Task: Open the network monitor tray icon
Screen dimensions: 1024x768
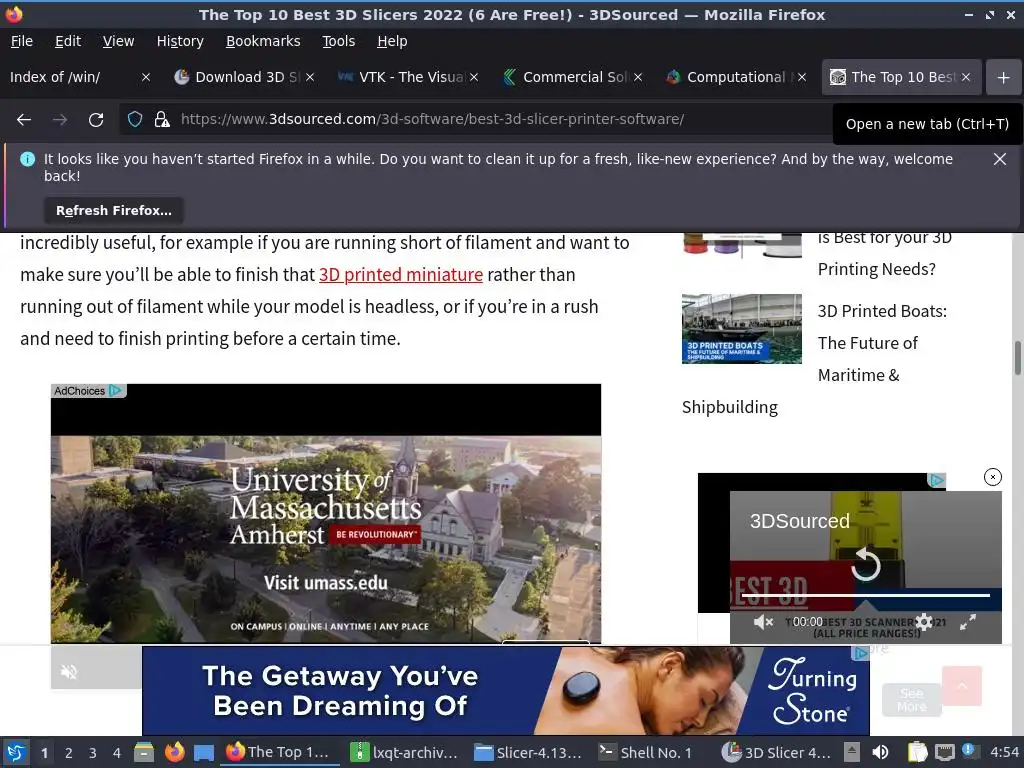Action: pos(944,752)
